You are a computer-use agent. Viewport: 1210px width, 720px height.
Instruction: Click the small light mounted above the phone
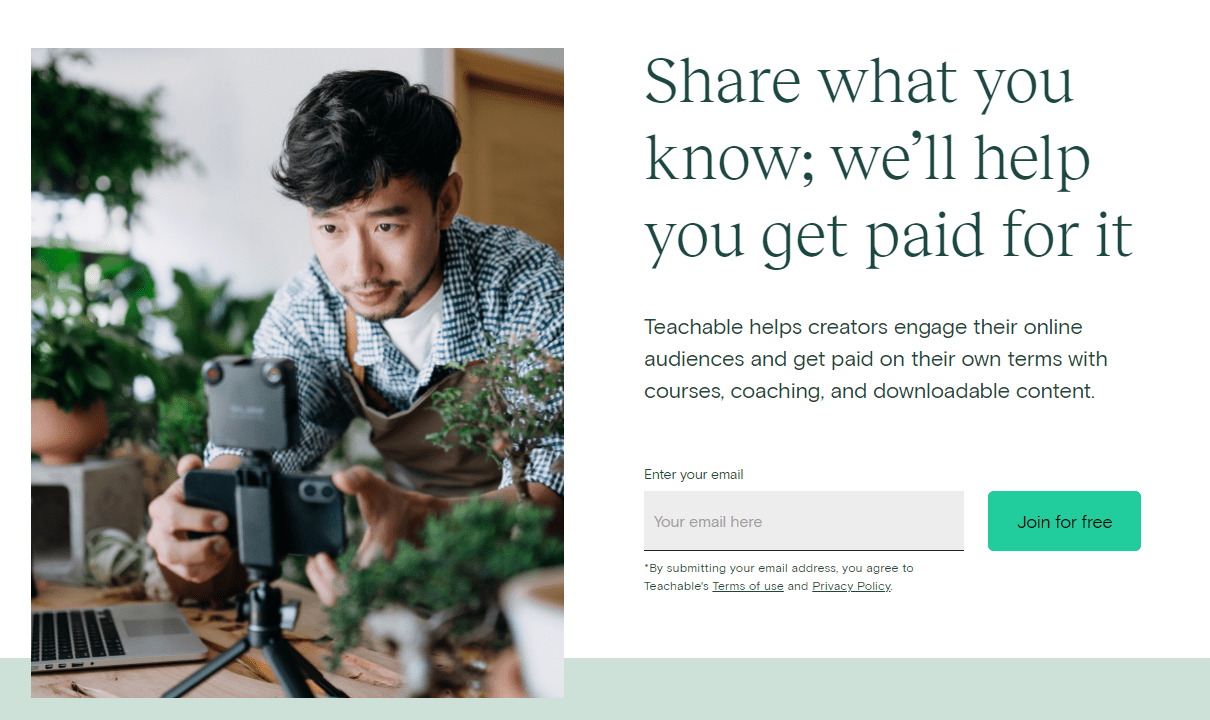(x=250, y=403)
